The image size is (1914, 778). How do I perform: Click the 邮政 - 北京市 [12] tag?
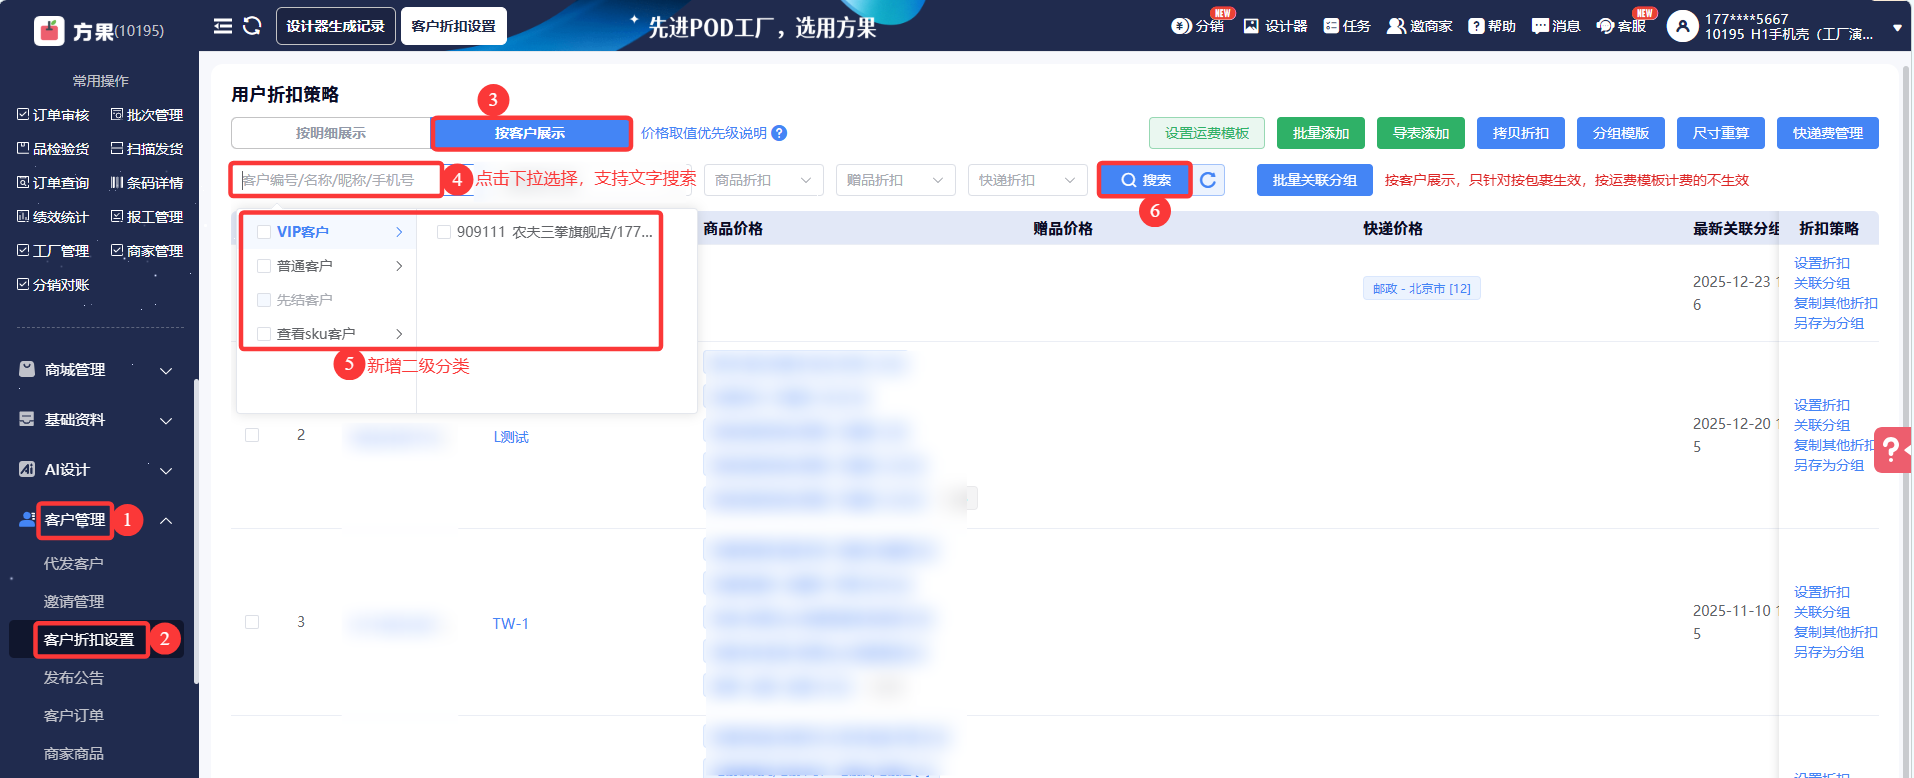(1422, 288)
